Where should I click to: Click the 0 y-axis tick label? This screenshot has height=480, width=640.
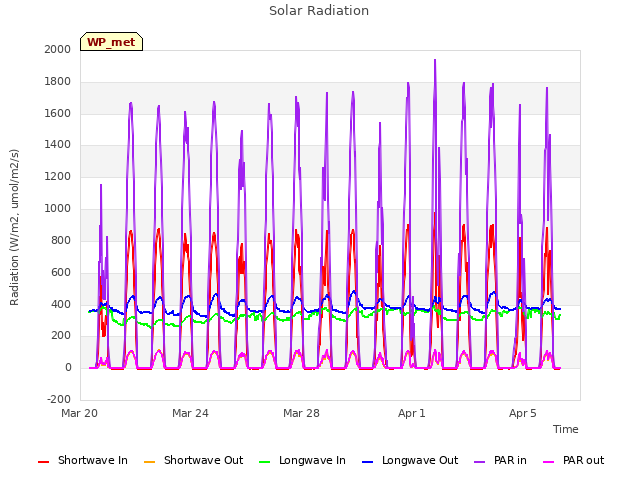point(68,368)
